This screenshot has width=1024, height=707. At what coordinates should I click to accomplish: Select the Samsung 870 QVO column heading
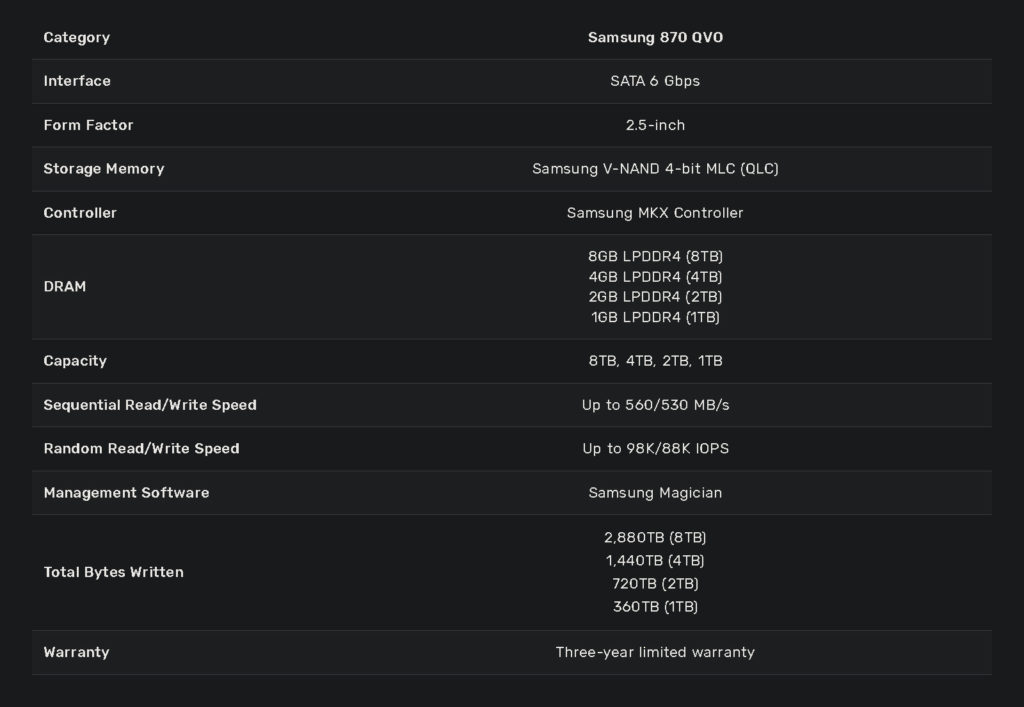tap(655, 38)
